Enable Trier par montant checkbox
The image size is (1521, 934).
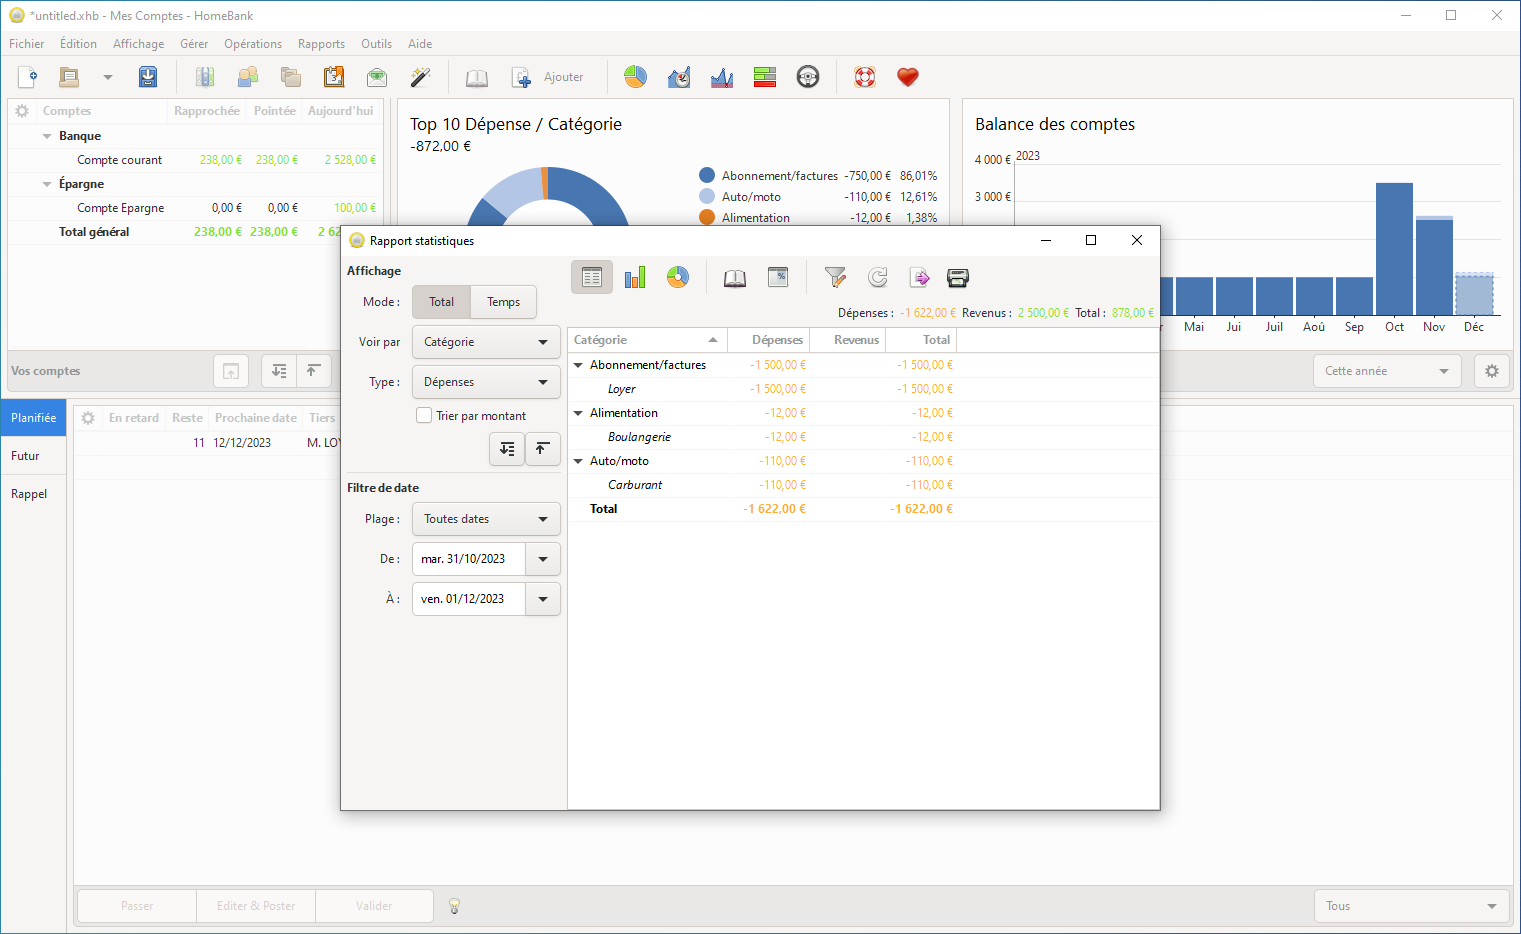(424, 415)
